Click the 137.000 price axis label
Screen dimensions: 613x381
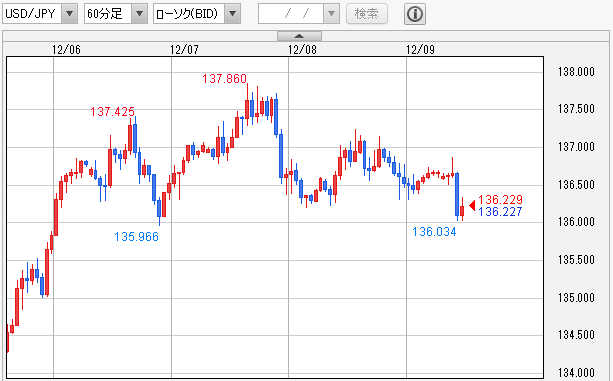click(x=576, y=147)
